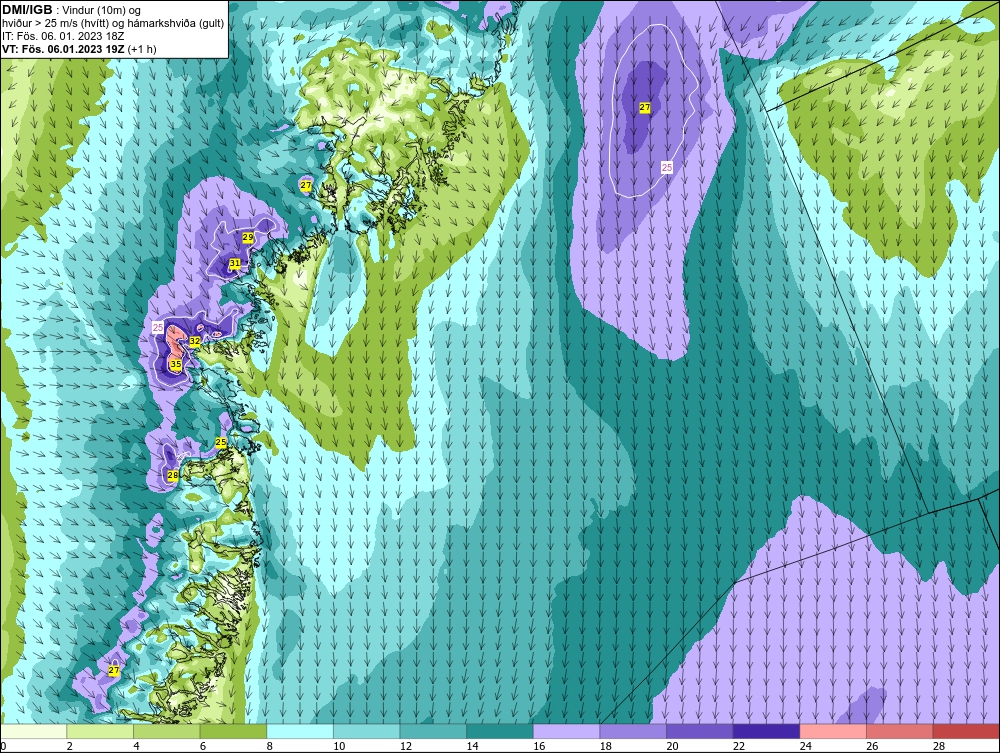Screen dimensions: 1000x753
Task: Click the legend scale number 16
Action: point(539,746)
